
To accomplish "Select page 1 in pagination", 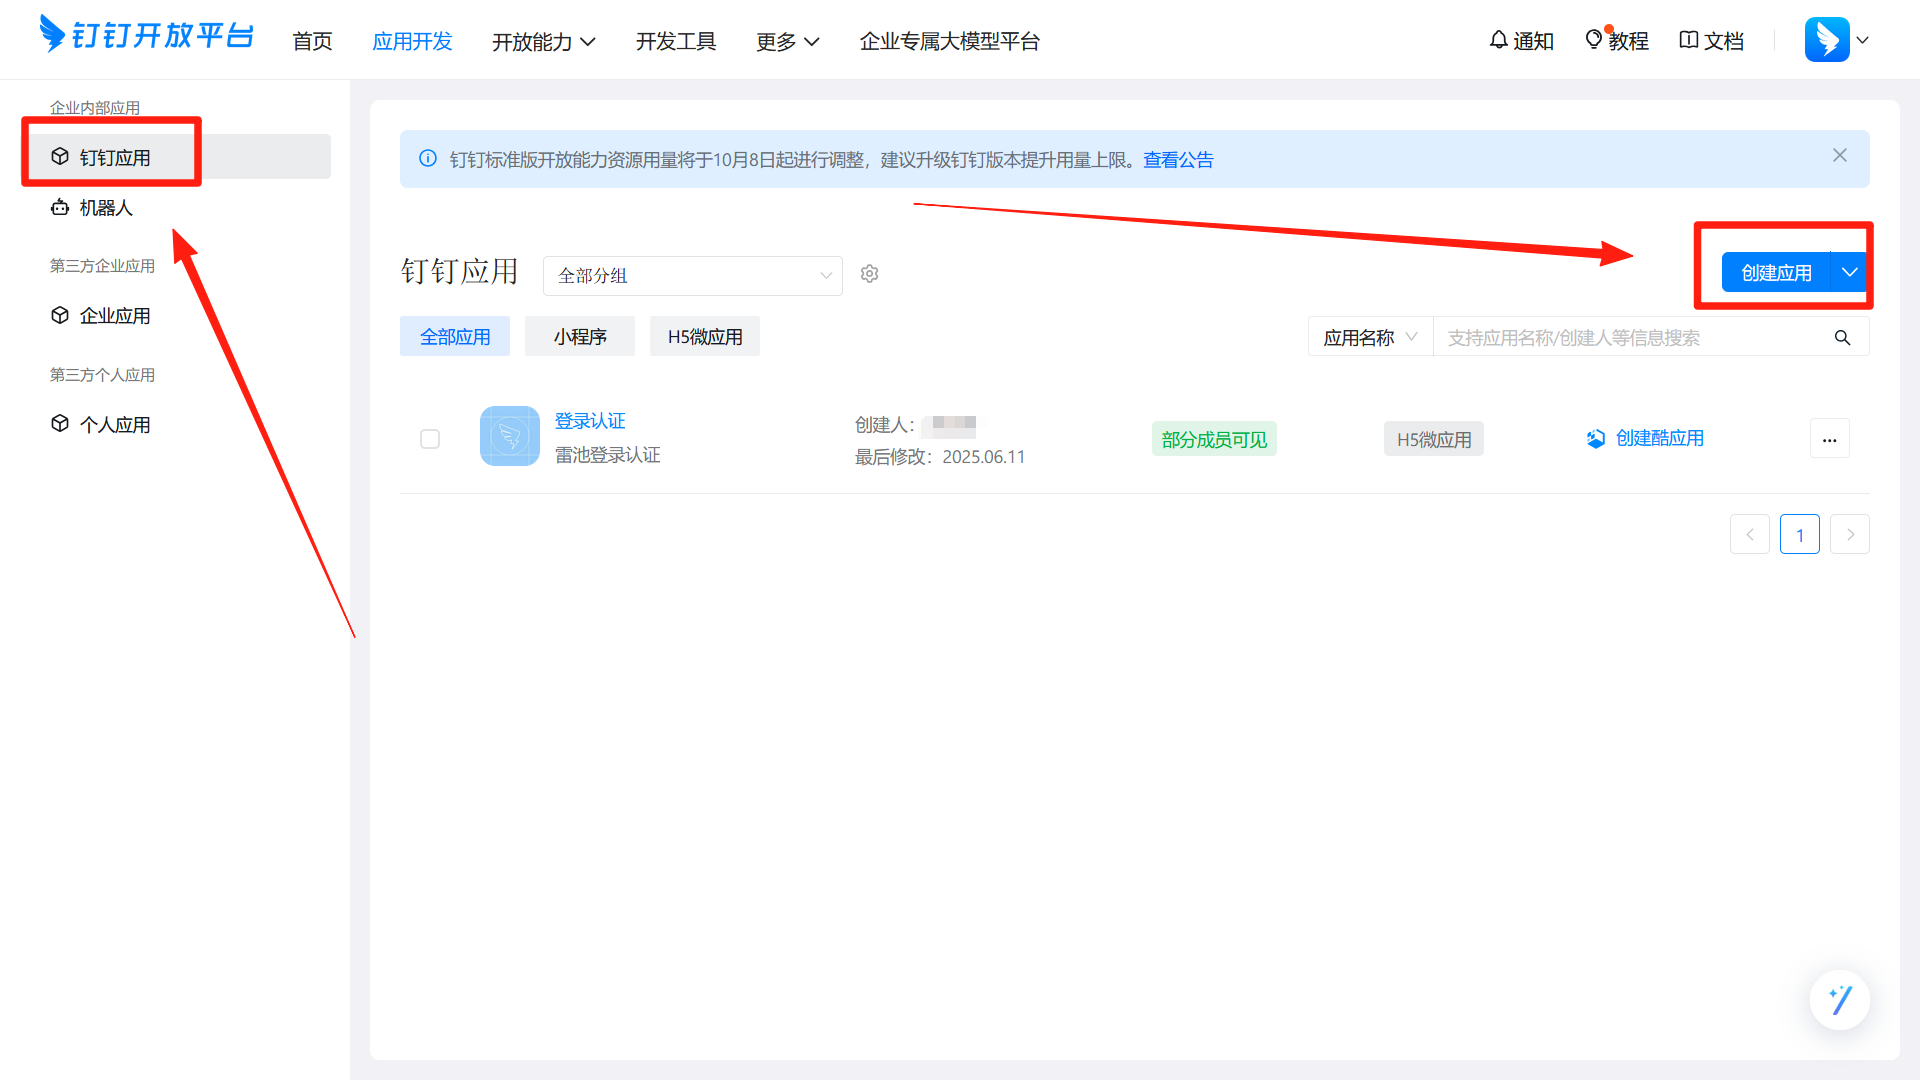I will [x=1800, y=534].
